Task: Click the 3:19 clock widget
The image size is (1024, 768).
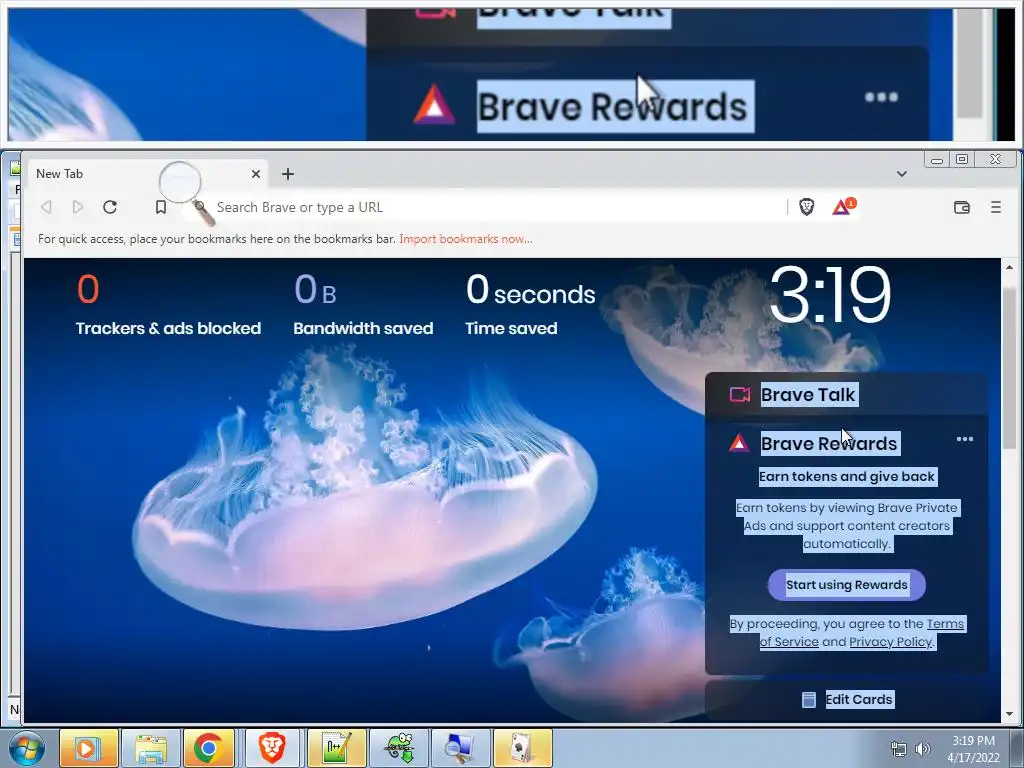Action: [830, 295]
